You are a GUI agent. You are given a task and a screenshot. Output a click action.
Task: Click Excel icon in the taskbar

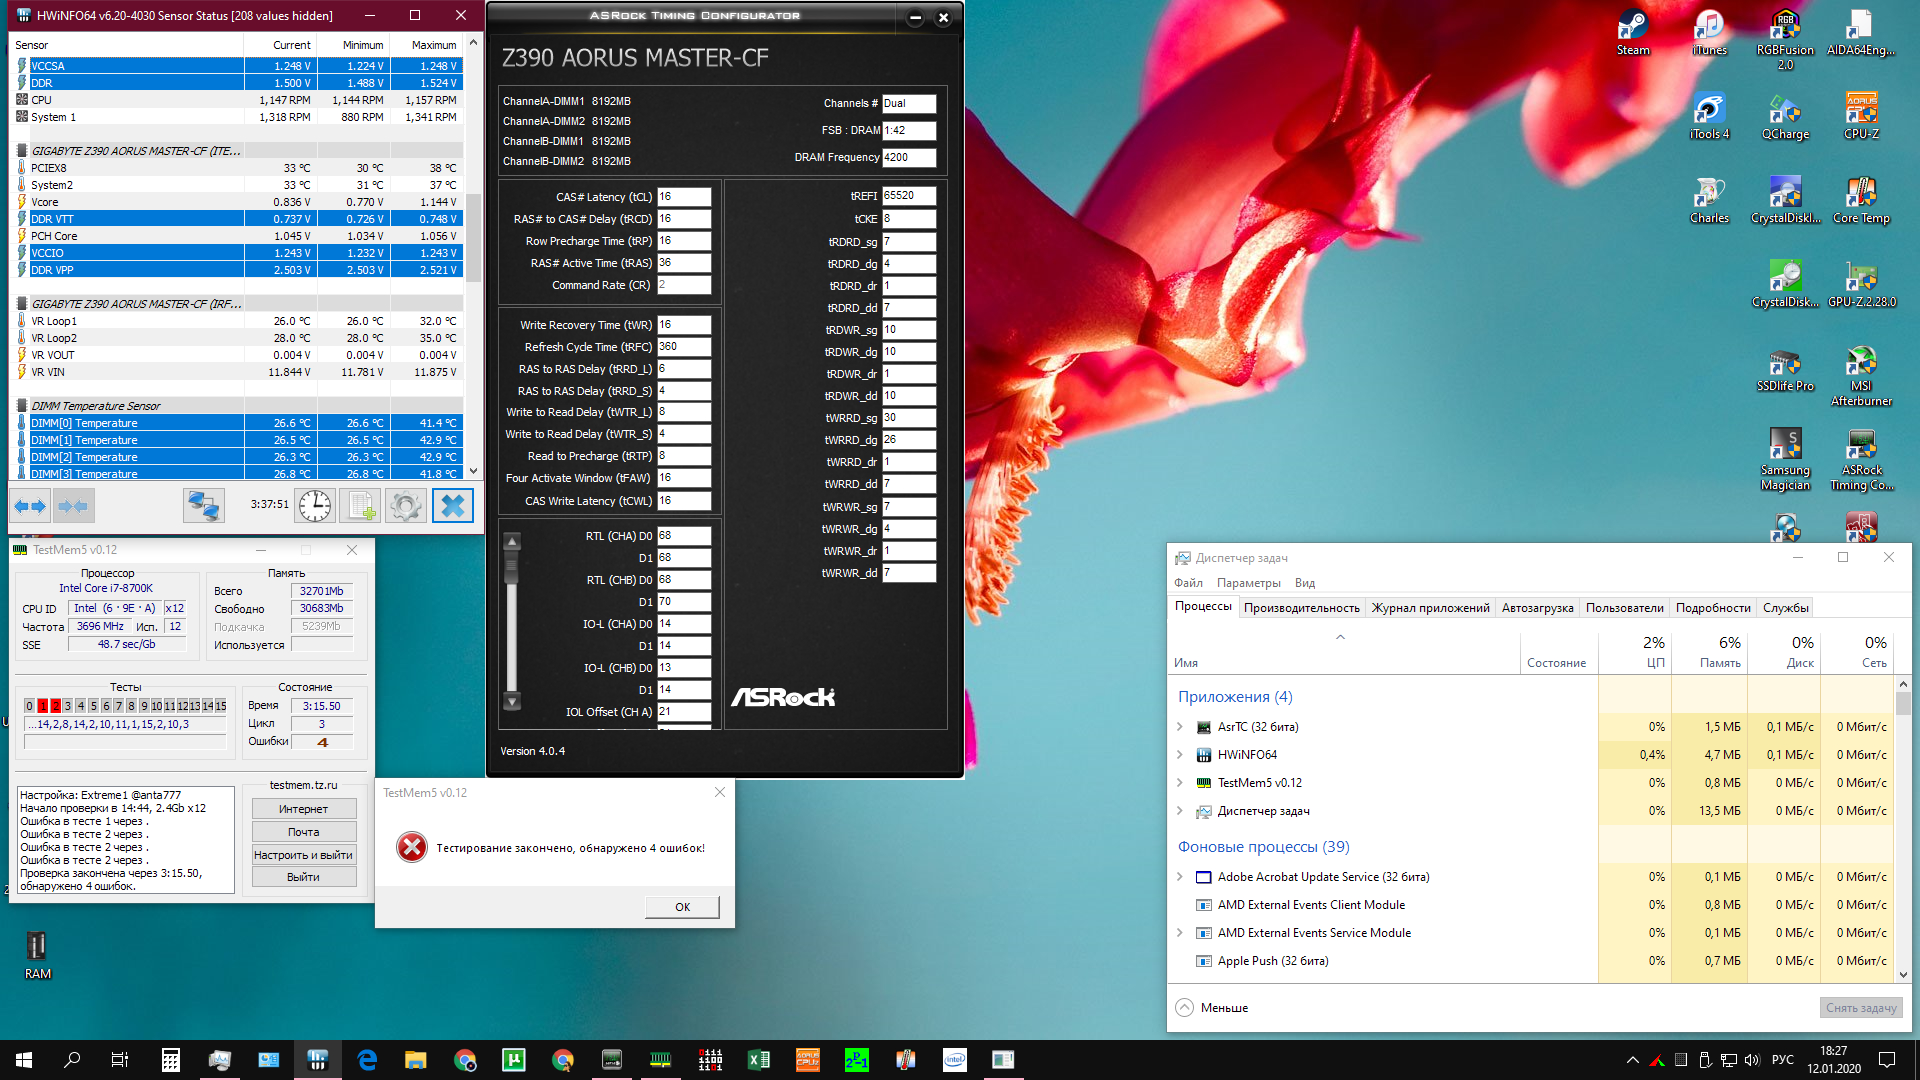(x=759, y=1060)
